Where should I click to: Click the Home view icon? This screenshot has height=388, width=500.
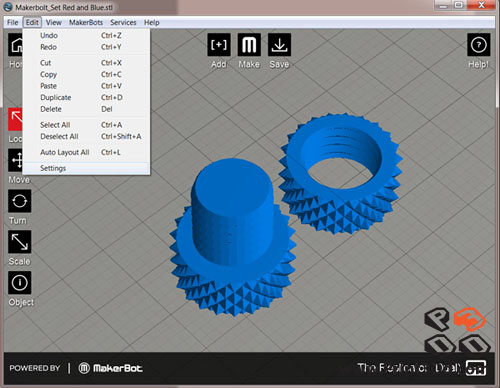[15, 44]
